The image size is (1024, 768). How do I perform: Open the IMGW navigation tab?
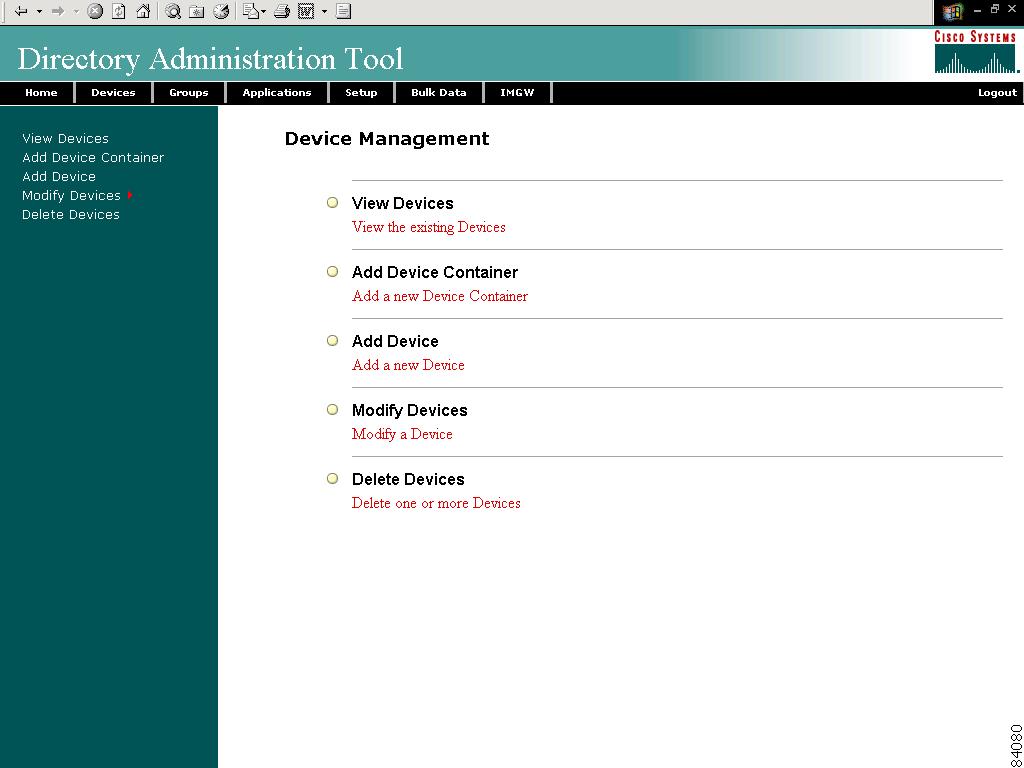517,93
